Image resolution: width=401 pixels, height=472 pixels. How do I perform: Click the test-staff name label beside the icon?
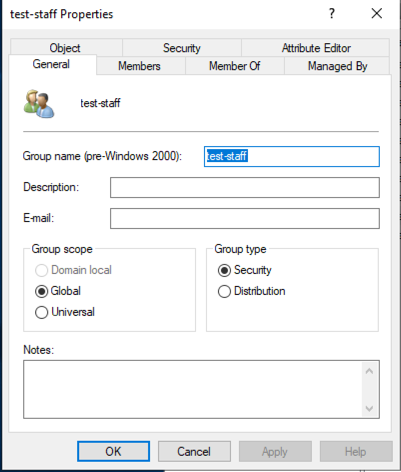[x=100, y=103]
